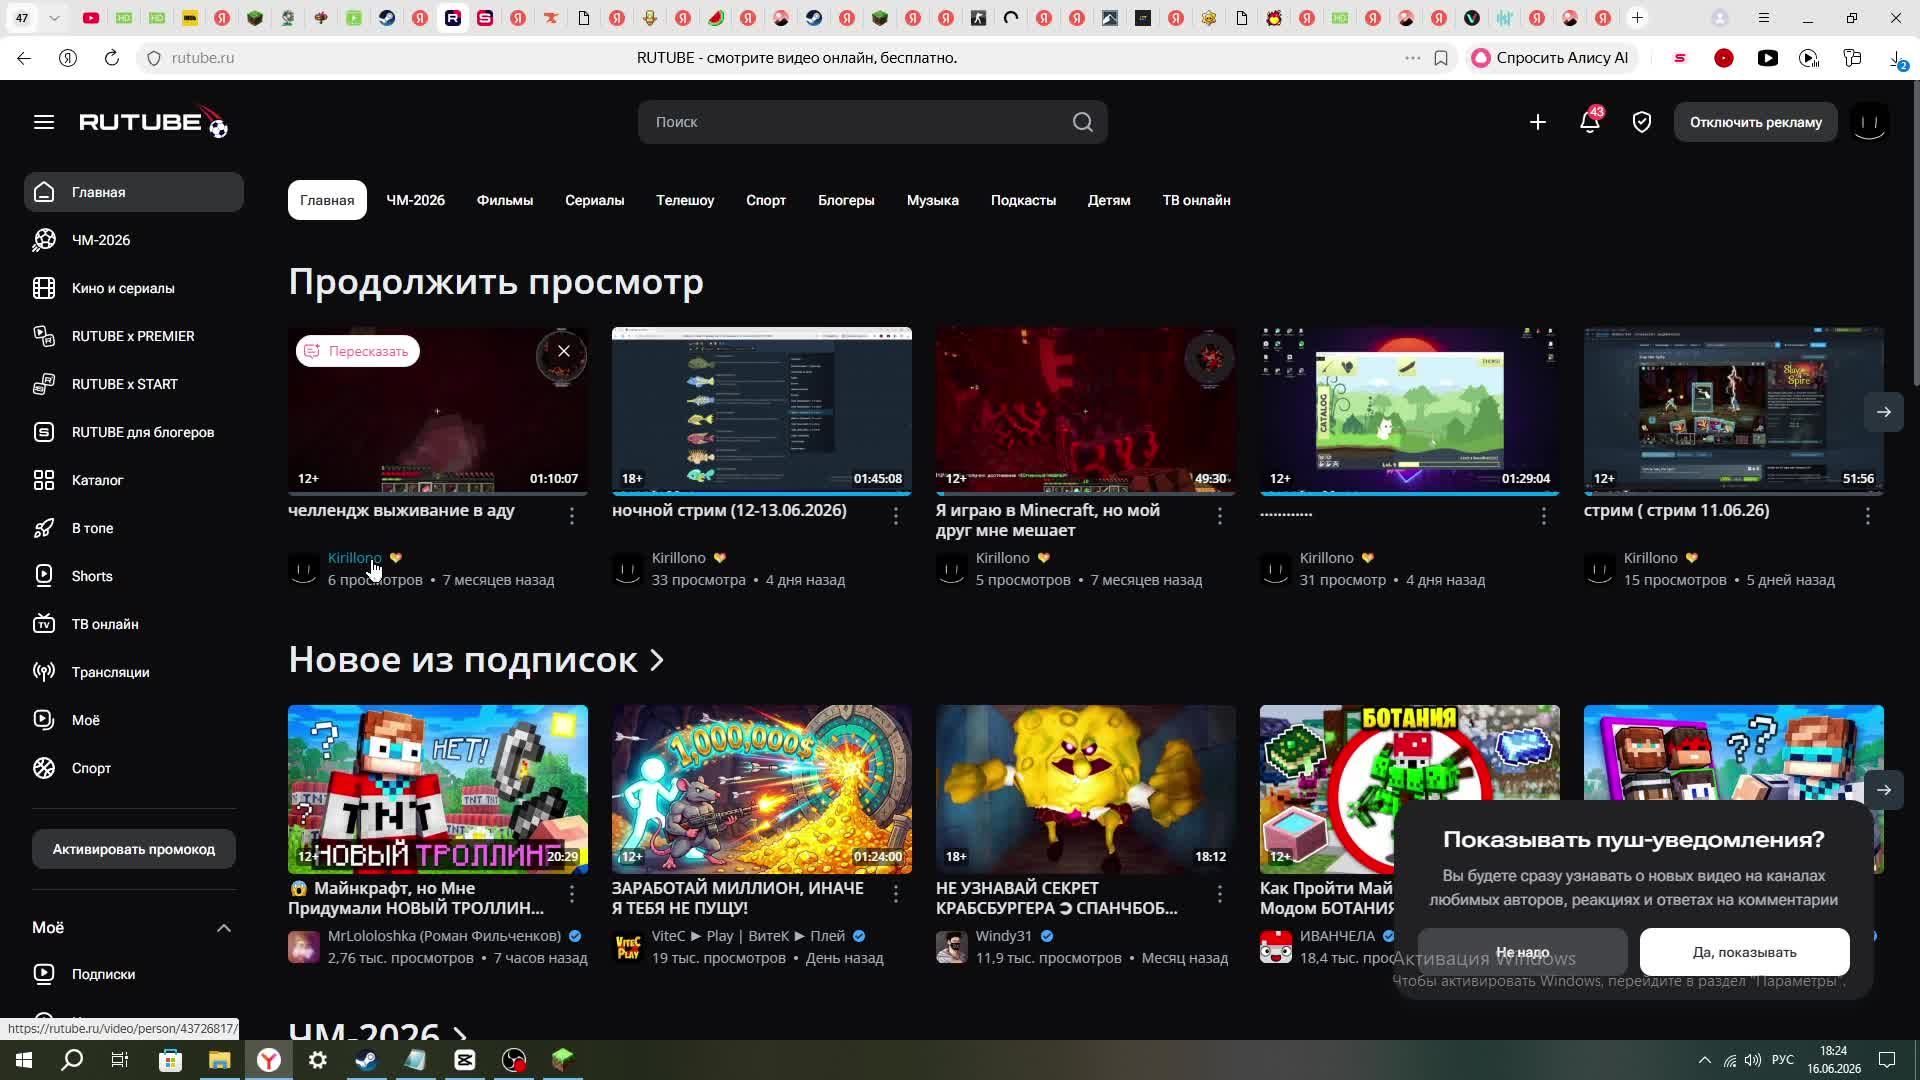
Task: Switch to the Подкасты tab
Action: tap(1023, 200)
